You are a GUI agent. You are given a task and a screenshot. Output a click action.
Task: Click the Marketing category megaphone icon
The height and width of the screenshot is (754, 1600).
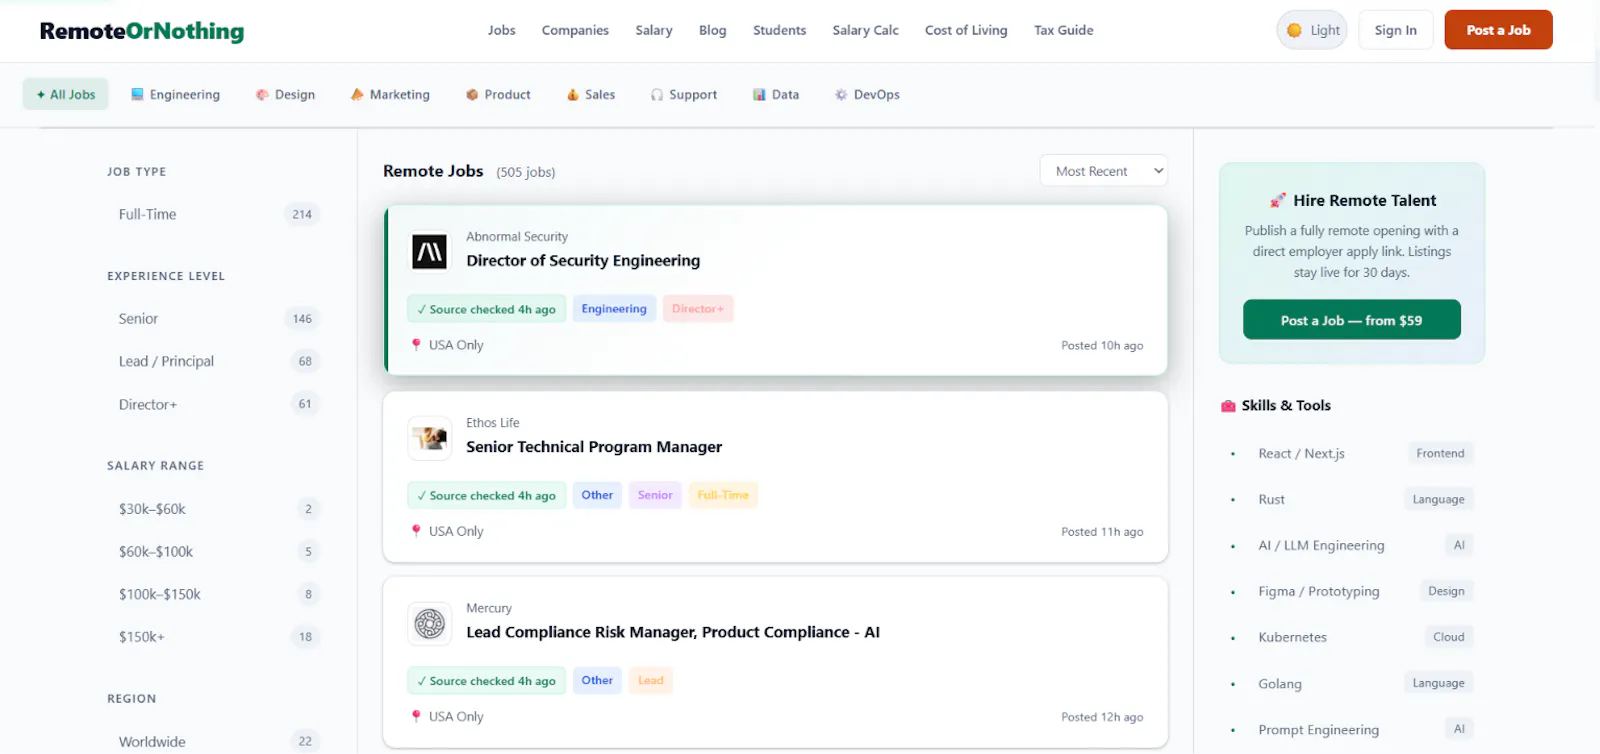[x=357, y=95]
